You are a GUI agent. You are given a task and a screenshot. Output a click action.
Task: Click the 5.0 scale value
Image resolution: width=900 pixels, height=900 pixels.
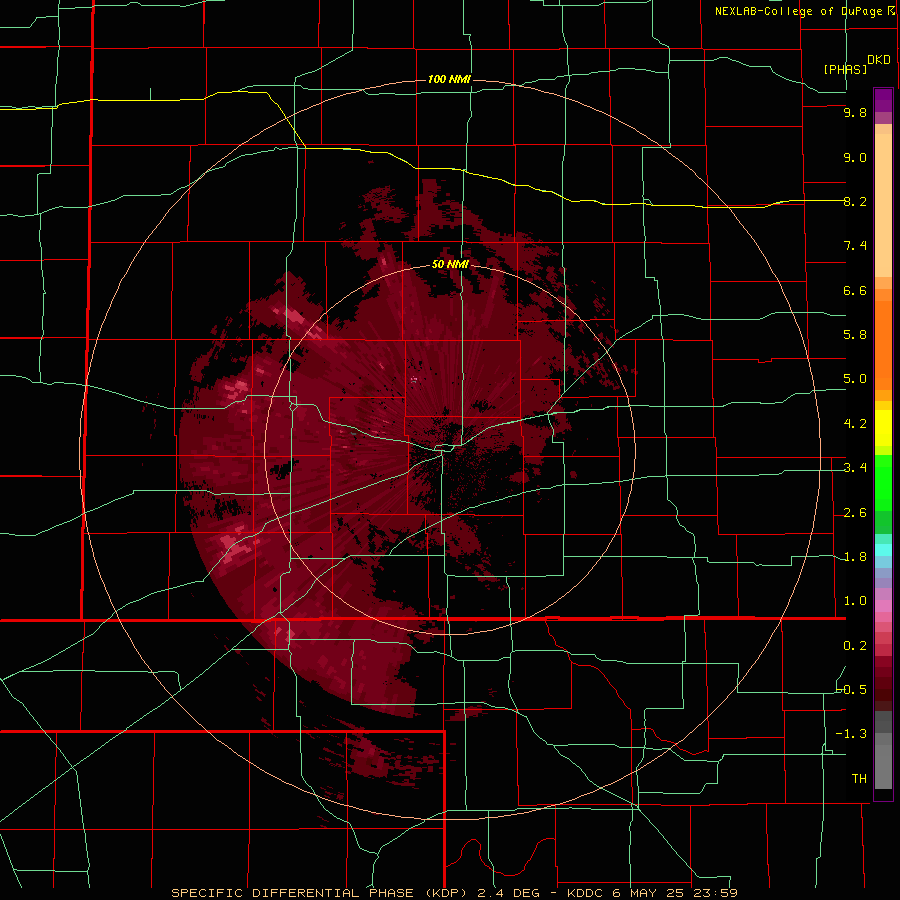[855, 379]
